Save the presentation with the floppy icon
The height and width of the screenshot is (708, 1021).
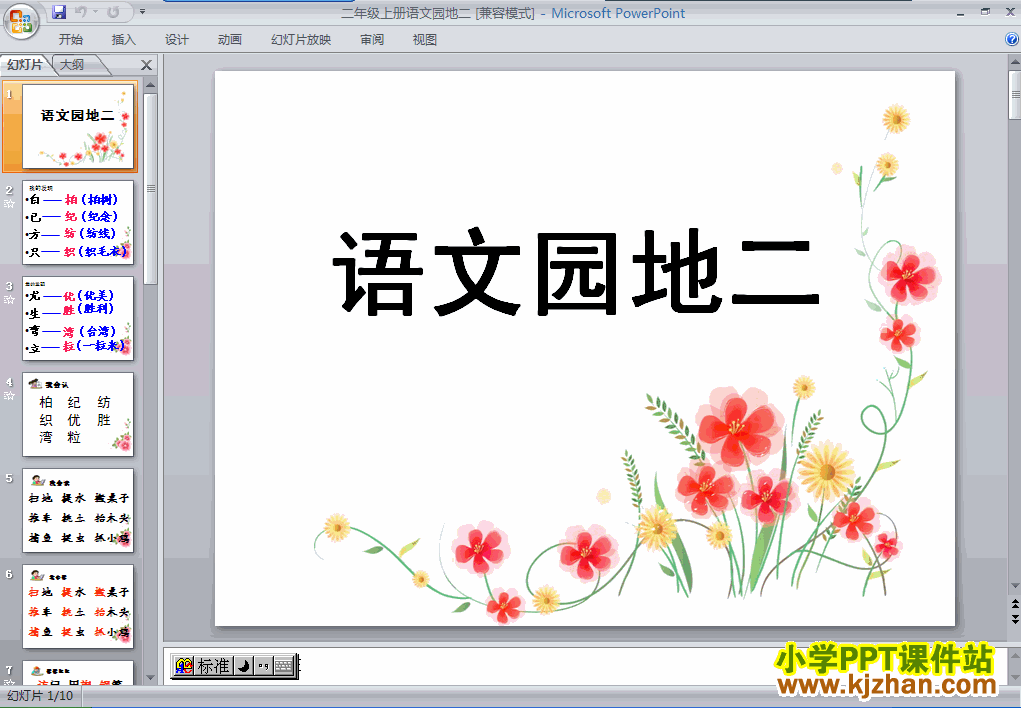point(59,12)
